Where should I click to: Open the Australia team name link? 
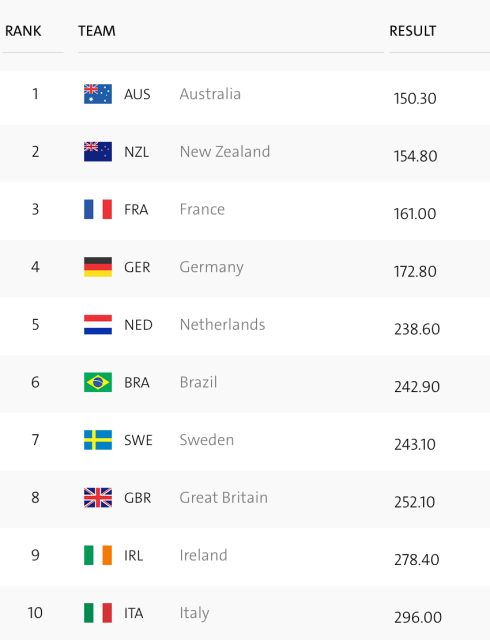click(210, 94)
